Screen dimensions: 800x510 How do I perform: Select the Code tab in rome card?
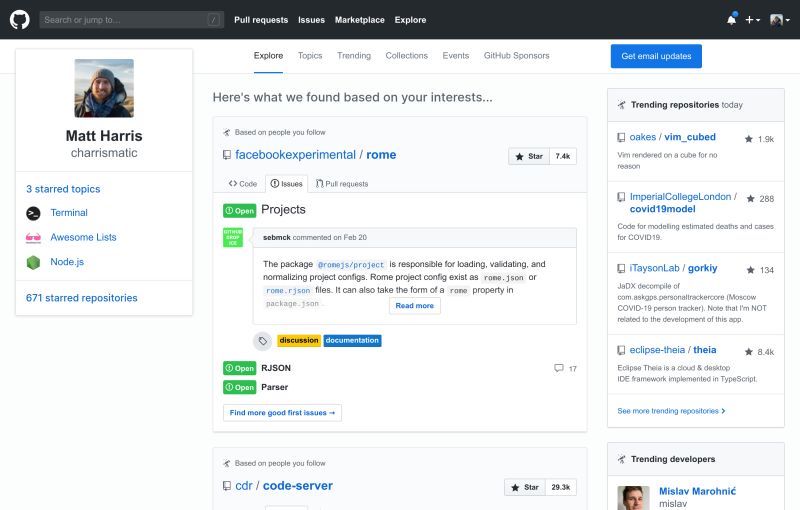pyautogui.click(x=243, y=184)
